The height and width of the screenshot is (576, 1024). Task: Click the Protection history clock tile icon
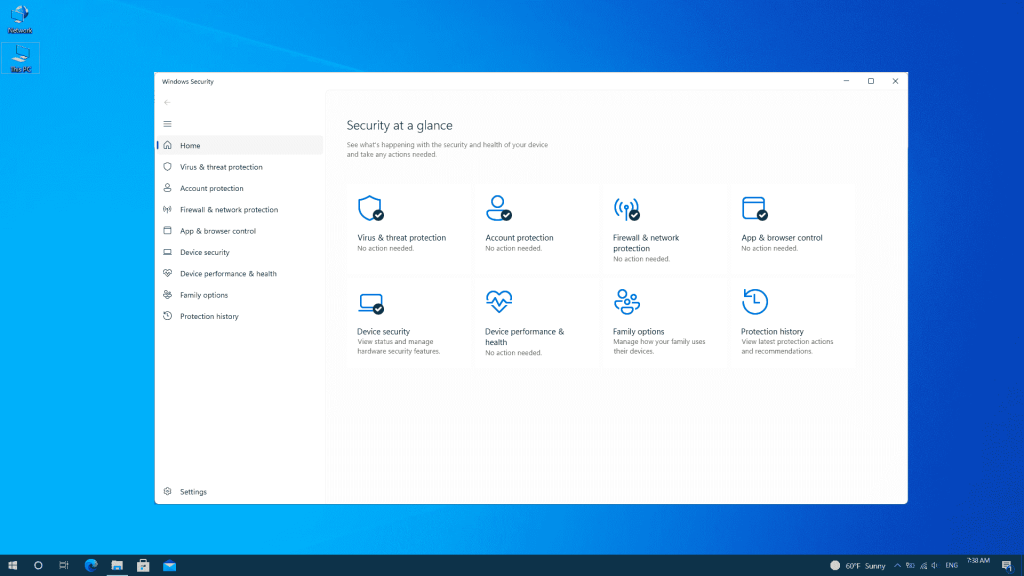tap(754, 302)
